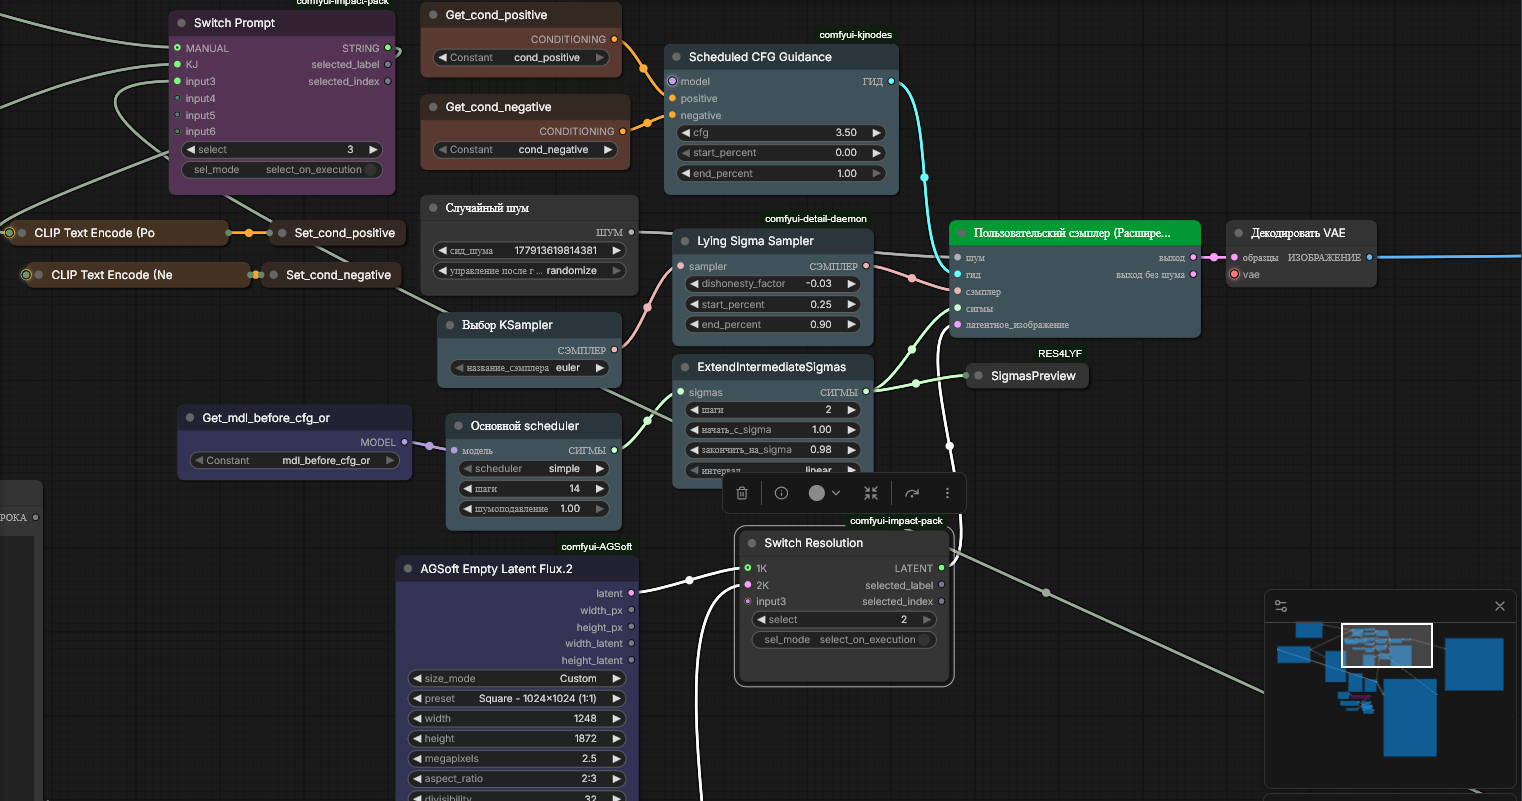Delete the selected node with the trash icon
This screenshot has height=801, width=1522.
tap(742, 493)
